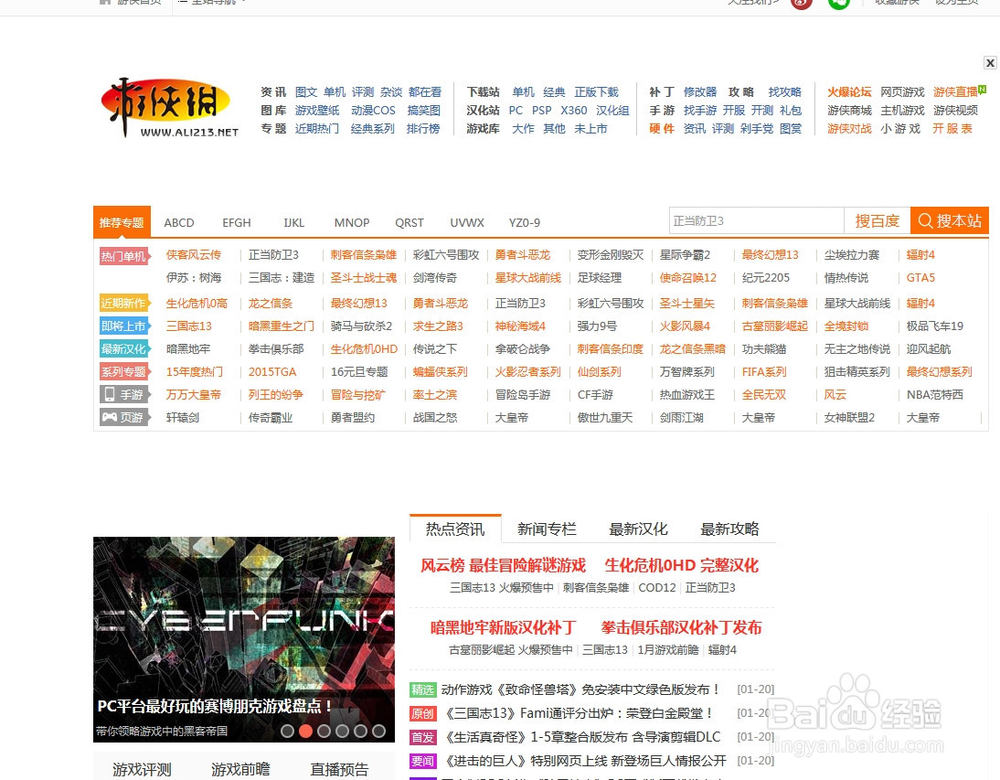The image size is (1000, 780).
Task: Open the 直播预告 tab
Action: [x=339, y=769]
